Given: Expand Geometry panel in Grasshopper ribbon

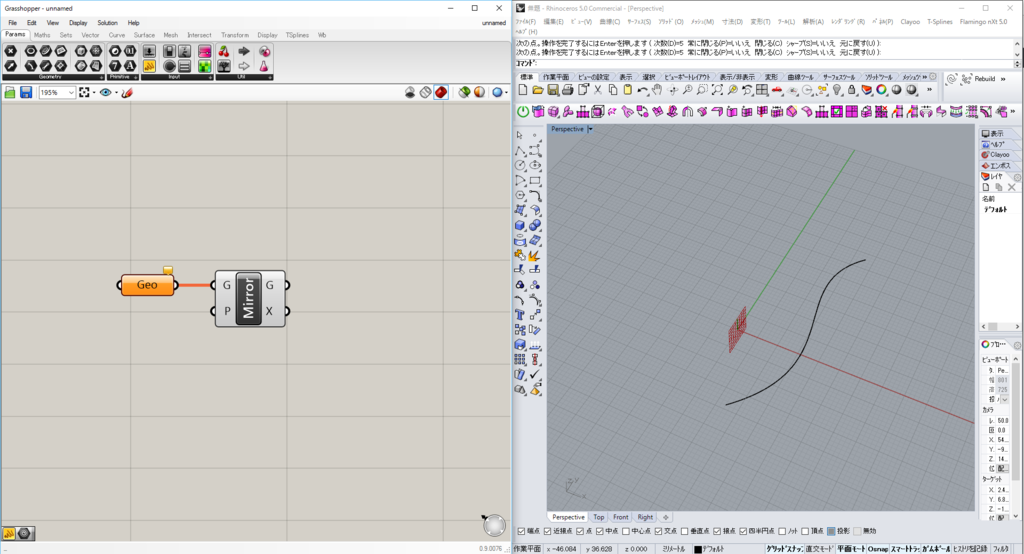Looking at the screenshot, I should pyautogui.click(x=101, y=77).
